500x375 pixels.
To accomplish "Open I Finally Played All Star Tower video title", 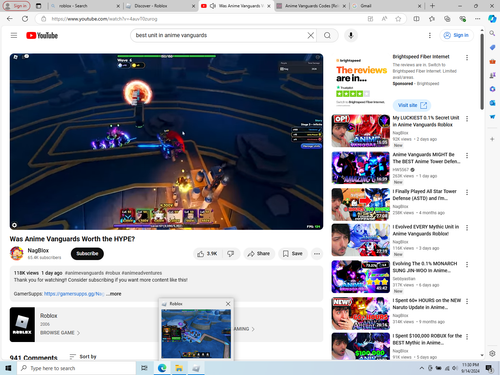I will click(425, 195).
